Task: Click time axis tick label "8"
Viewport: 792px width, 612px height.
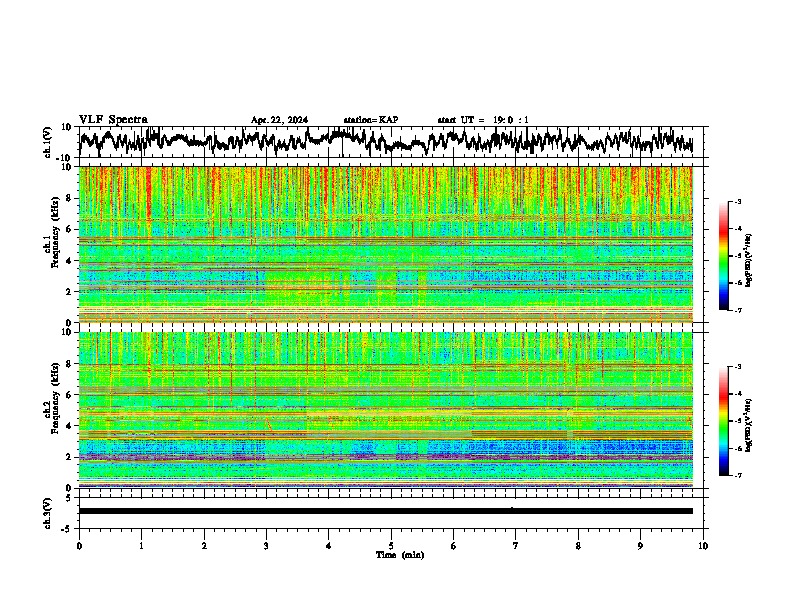Action: (x=578, y=546)
